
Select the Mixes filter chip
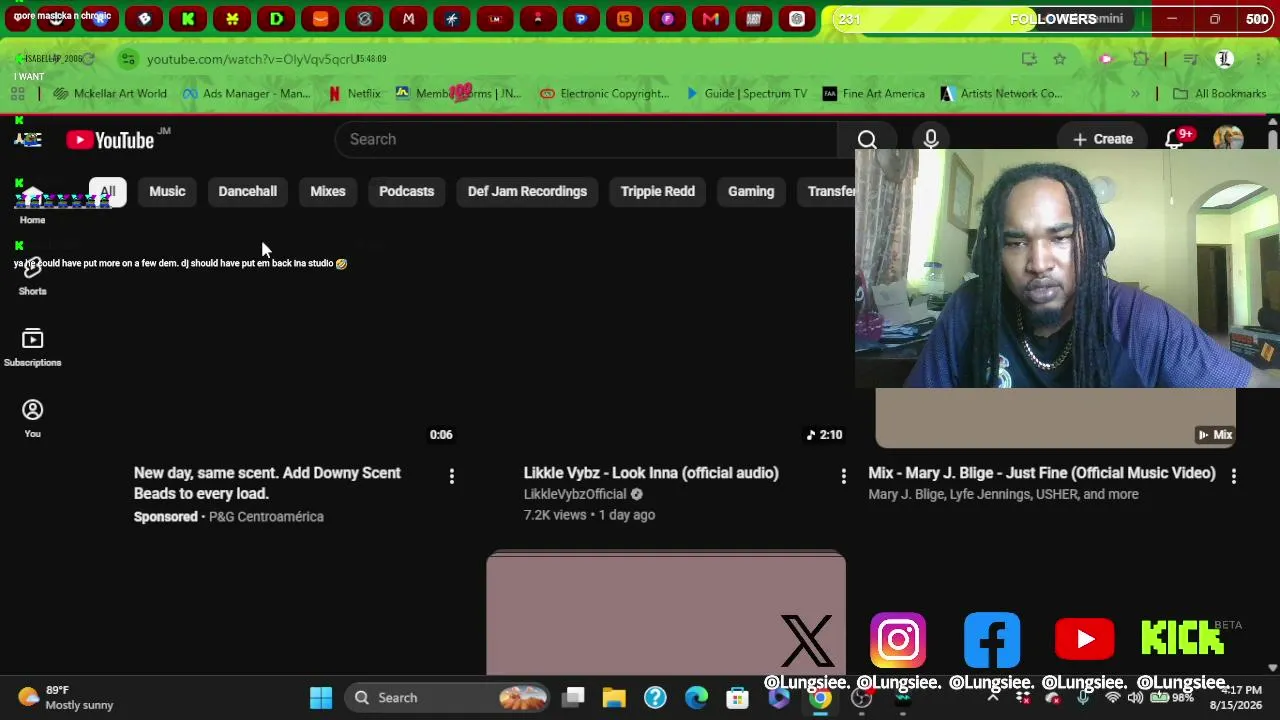coord(328,191)
